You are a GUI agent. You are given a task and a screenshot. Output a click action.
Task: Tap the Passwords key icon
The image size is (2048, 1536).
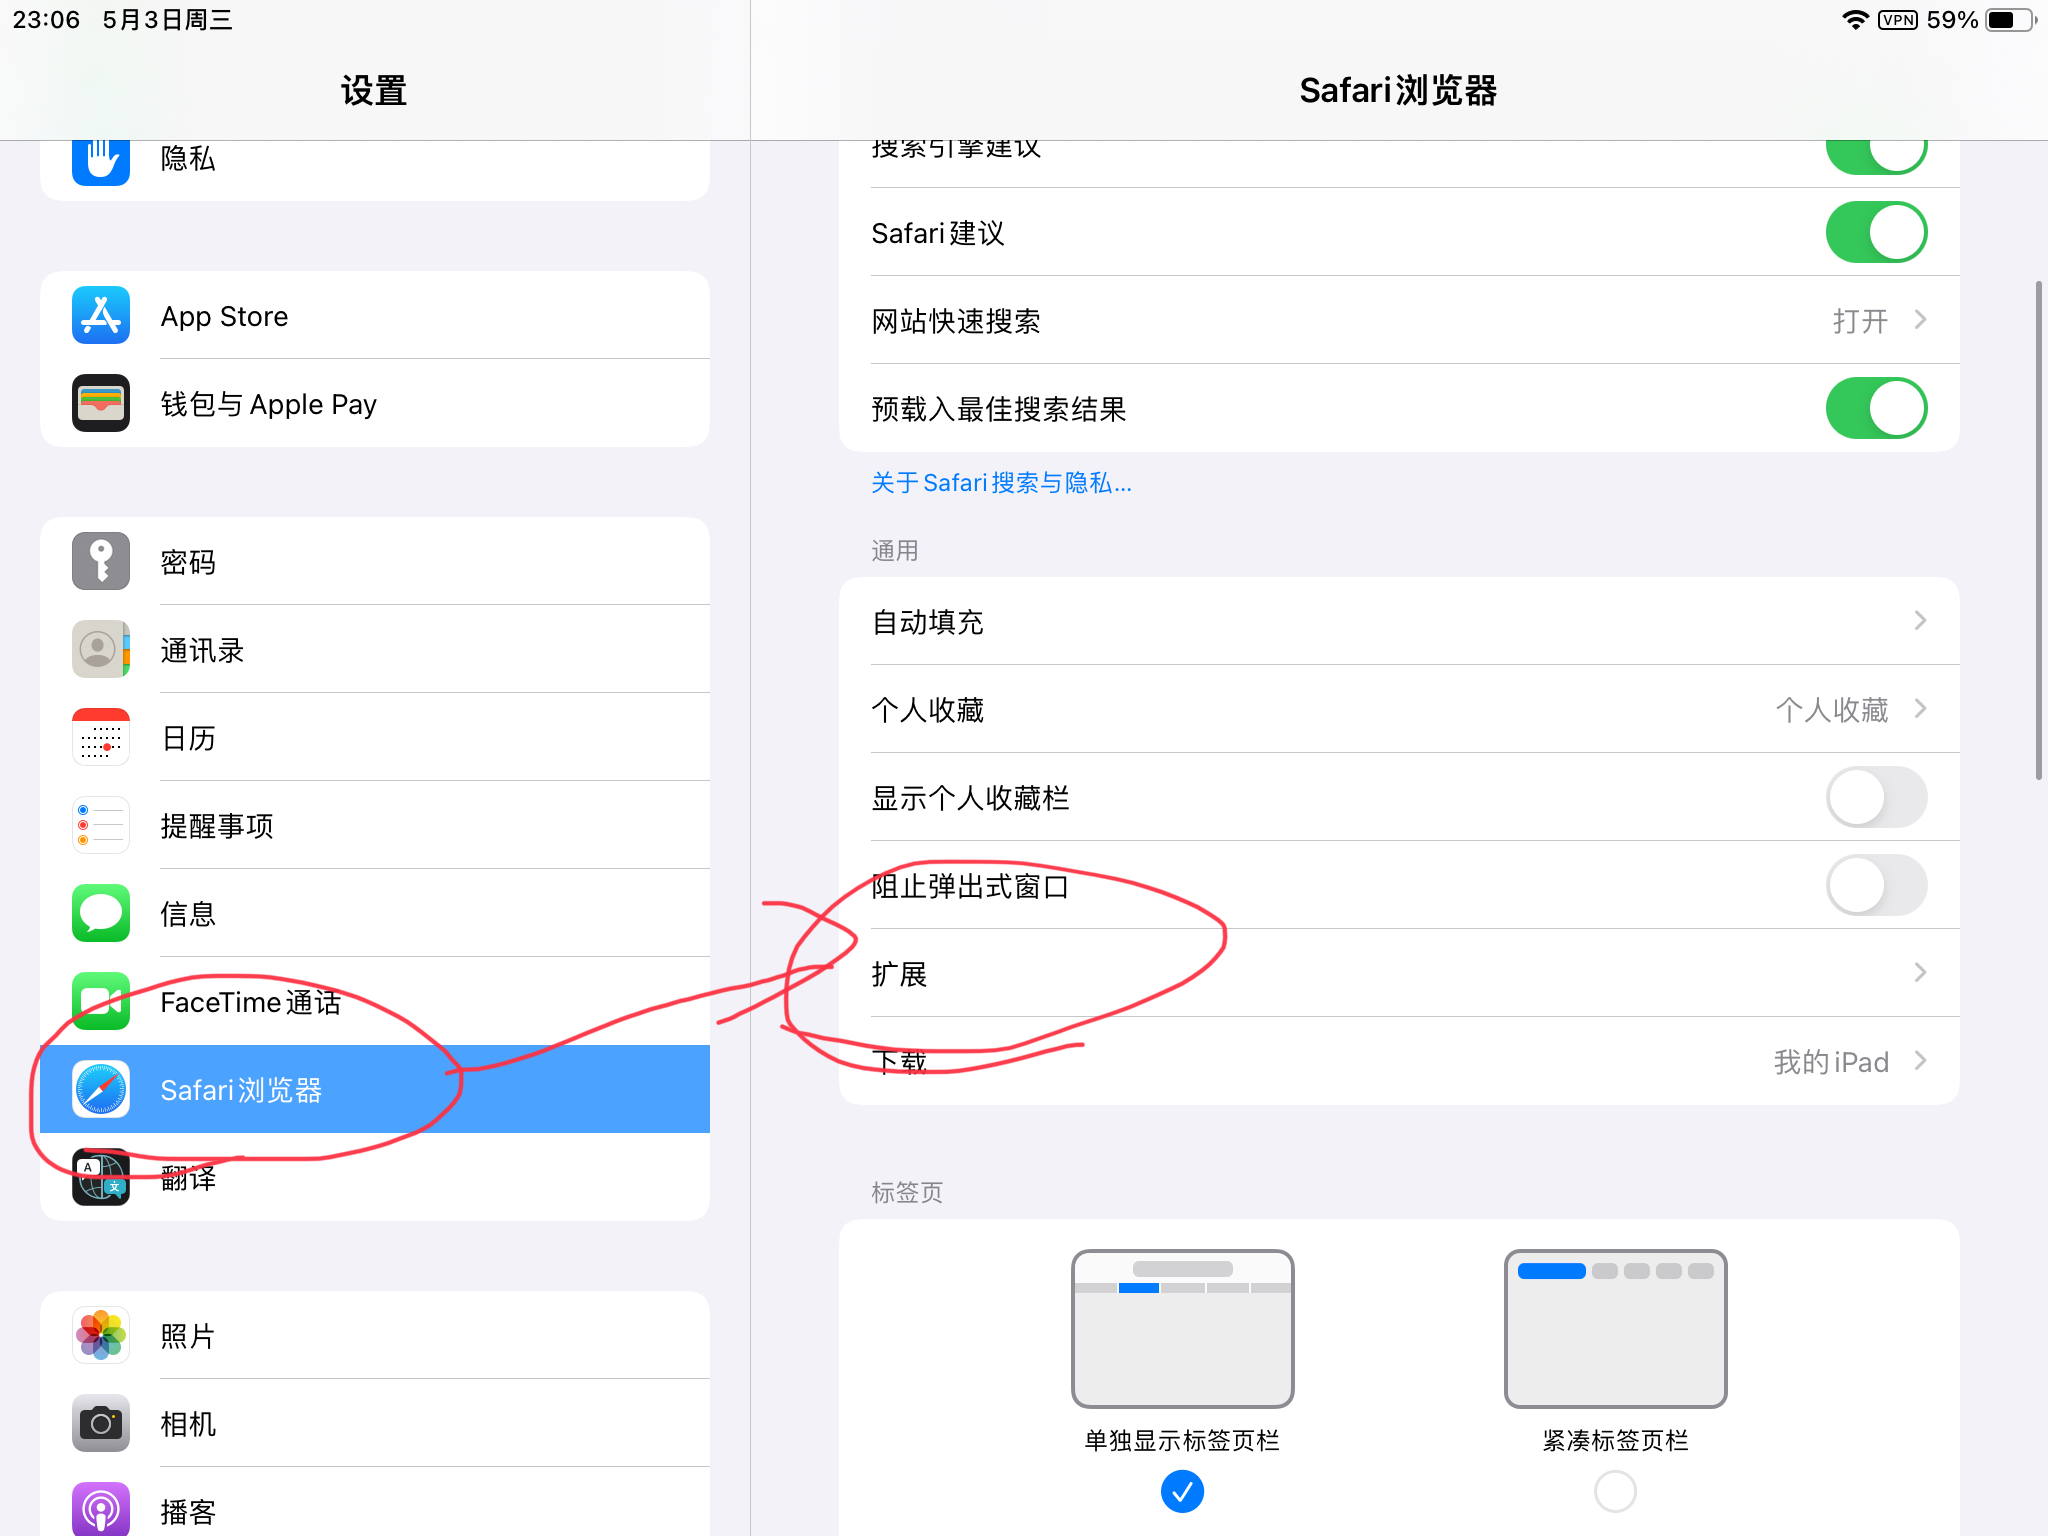(101, 561)
